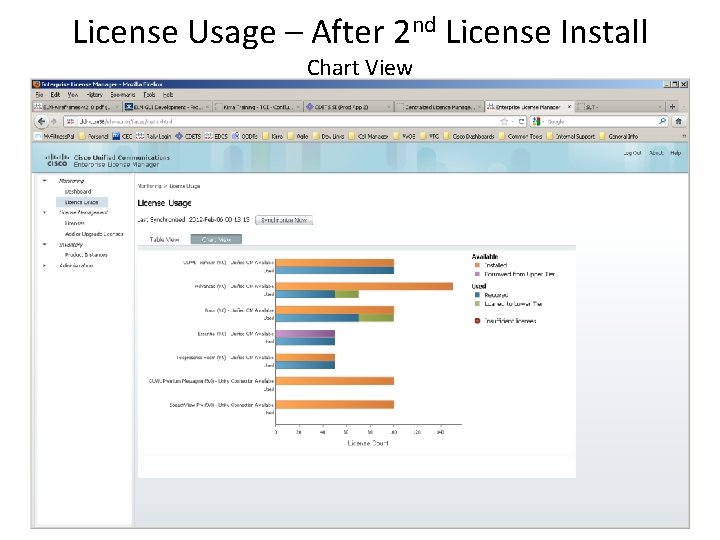Click the Google search magnifier icon
Viewport: 720px width, 540px height.
(662, 121)
